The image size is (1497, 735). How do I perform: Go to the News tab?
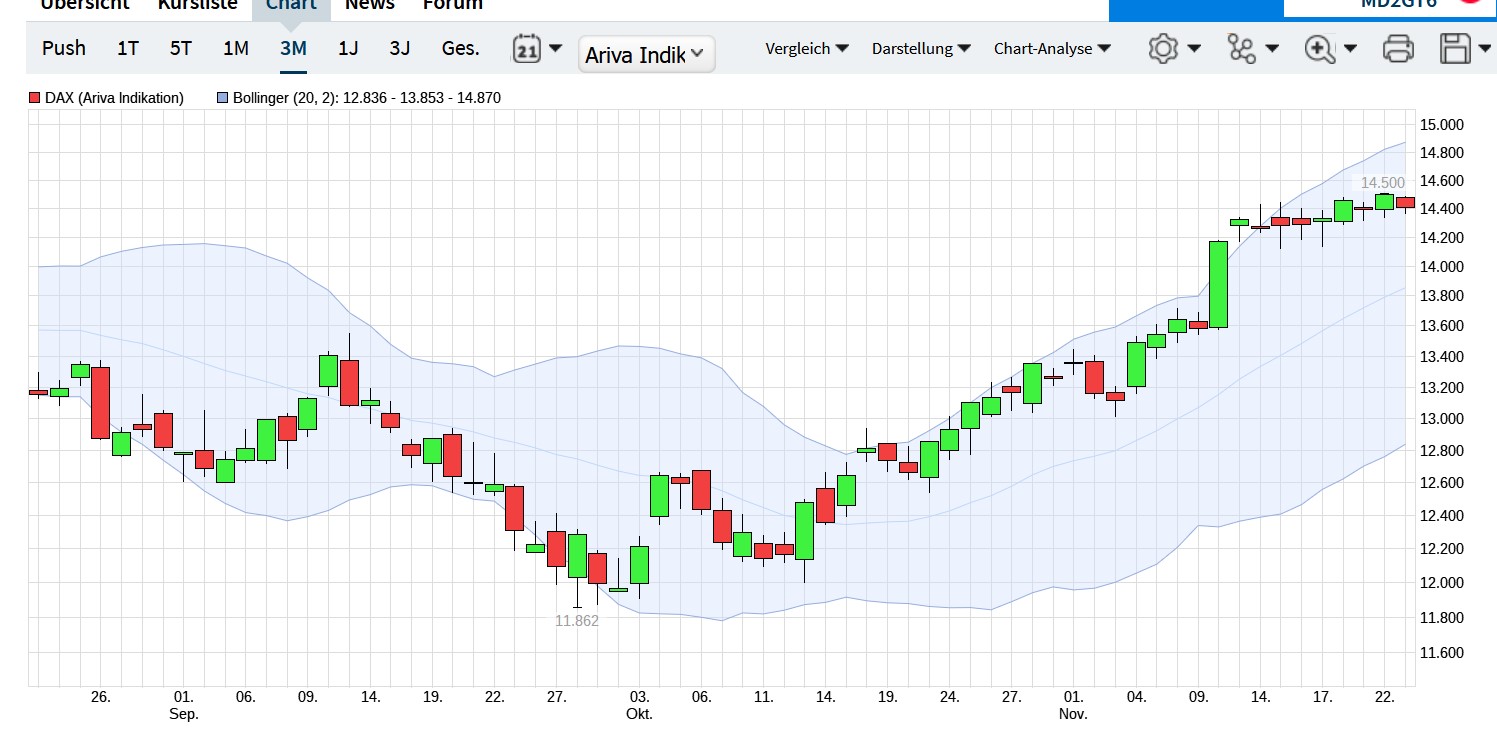370,5
